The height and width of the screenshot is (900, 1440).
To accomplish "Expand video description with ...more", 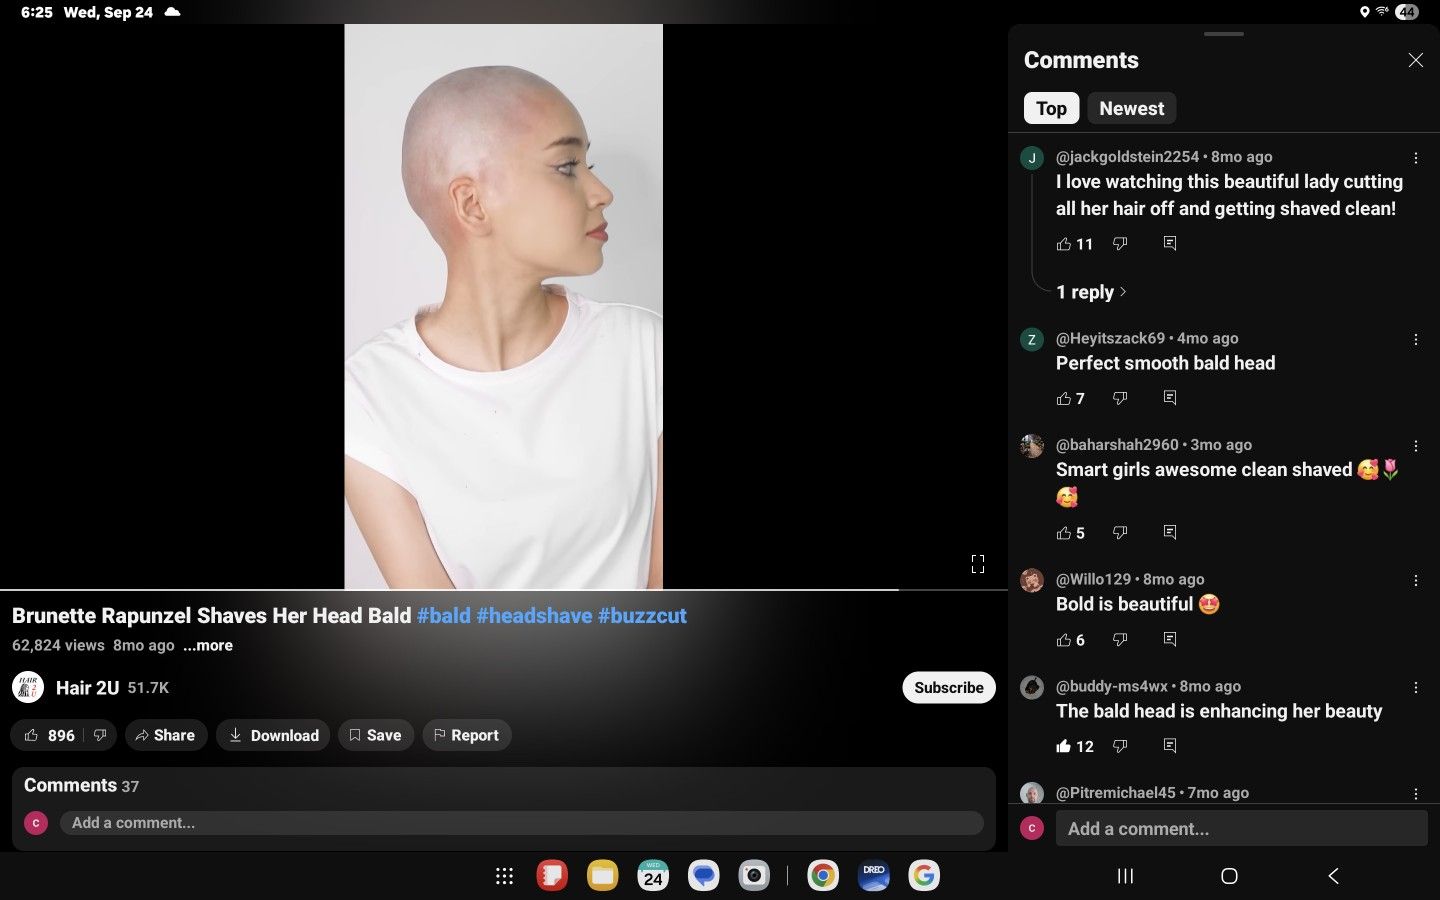I will click(208, 645).
